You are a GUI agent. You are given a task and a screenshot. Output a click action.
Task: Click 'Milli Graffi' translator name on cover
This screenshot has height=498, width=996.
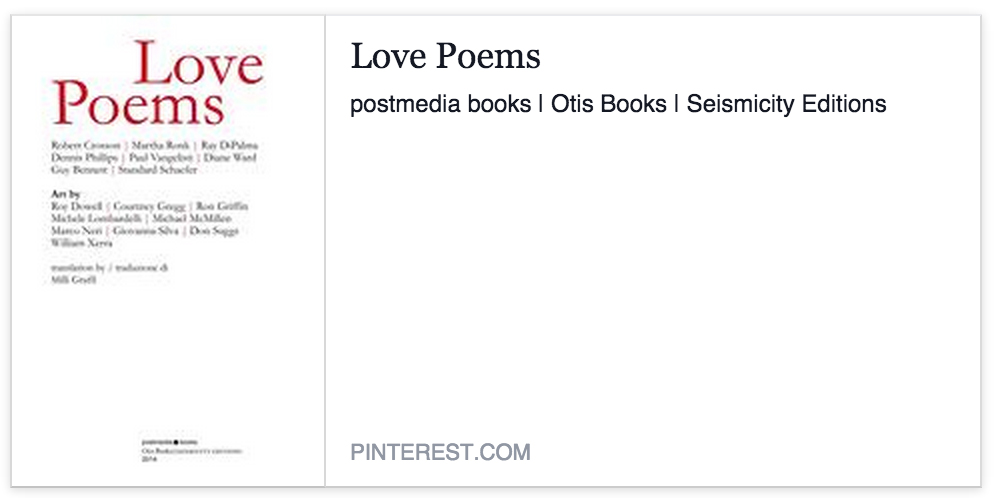click(74, 279)
